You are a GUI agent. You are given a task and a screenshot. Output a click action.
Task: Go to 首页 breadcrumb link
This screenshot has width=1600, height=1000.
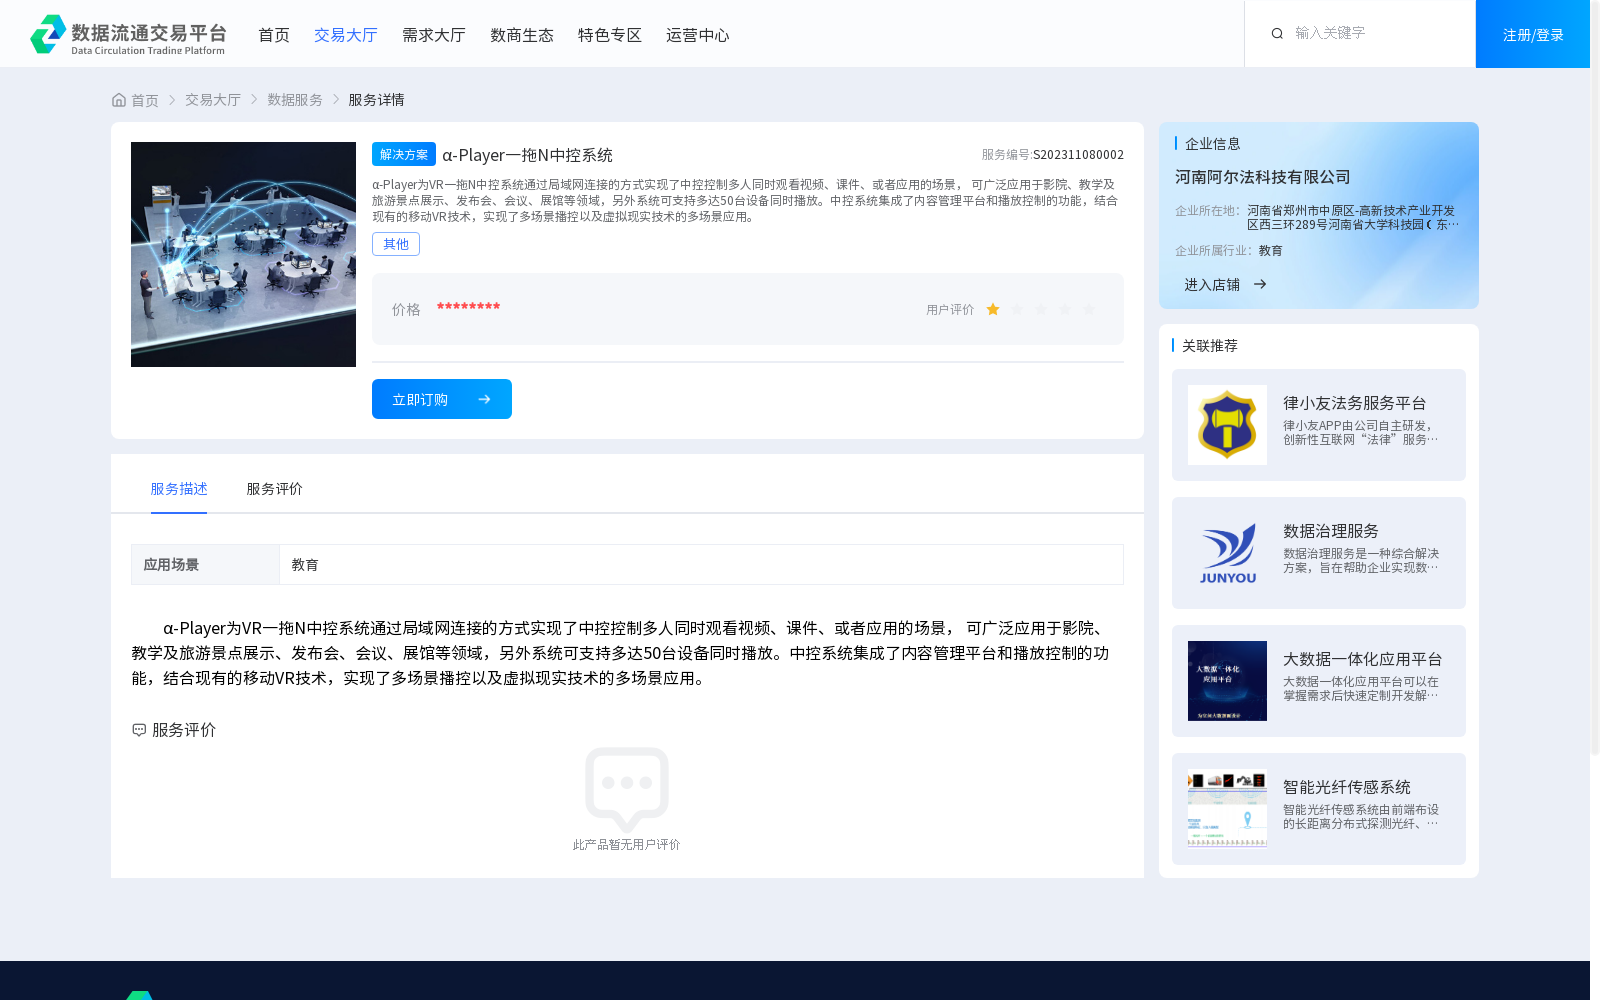tap(145, 100)
